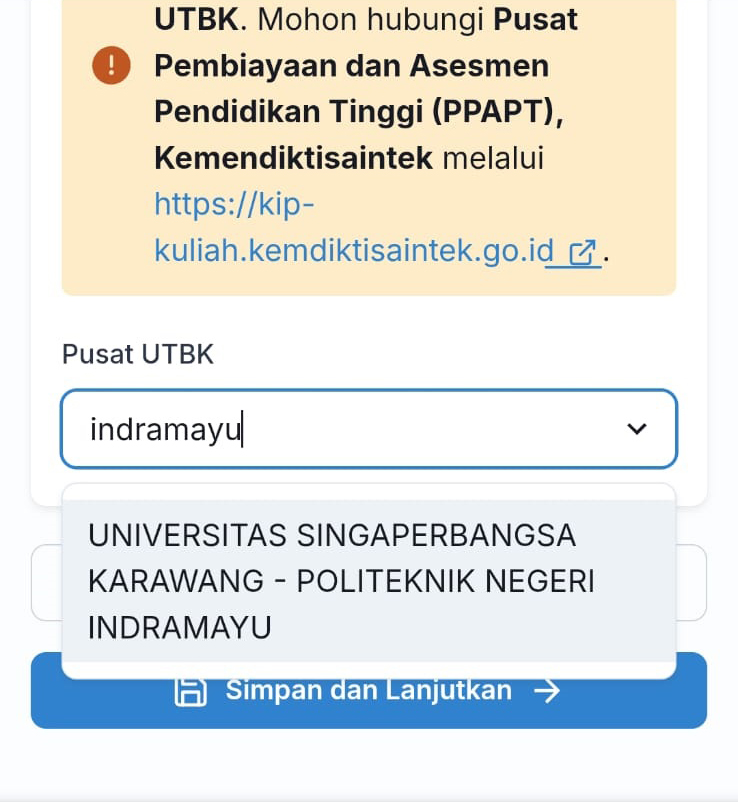This screenshot has width=738, height=802.
Task: Click the right arrow icon beside Lanjutkan
Action: [x=547, y=691]
